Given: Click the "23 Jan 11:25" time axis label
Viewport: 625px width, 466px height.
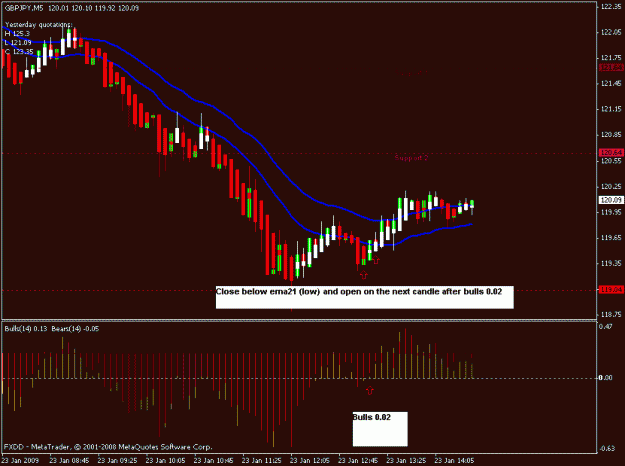Looking at the screenshot, I should click(262, 460).
